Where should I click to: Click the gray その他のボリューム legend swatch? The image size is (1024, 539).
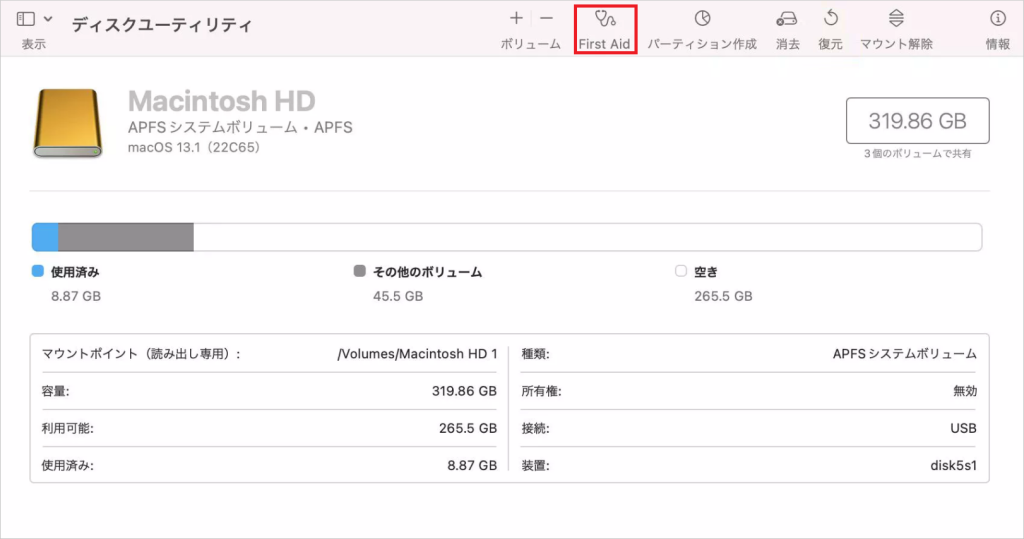(x=359, y=271)
